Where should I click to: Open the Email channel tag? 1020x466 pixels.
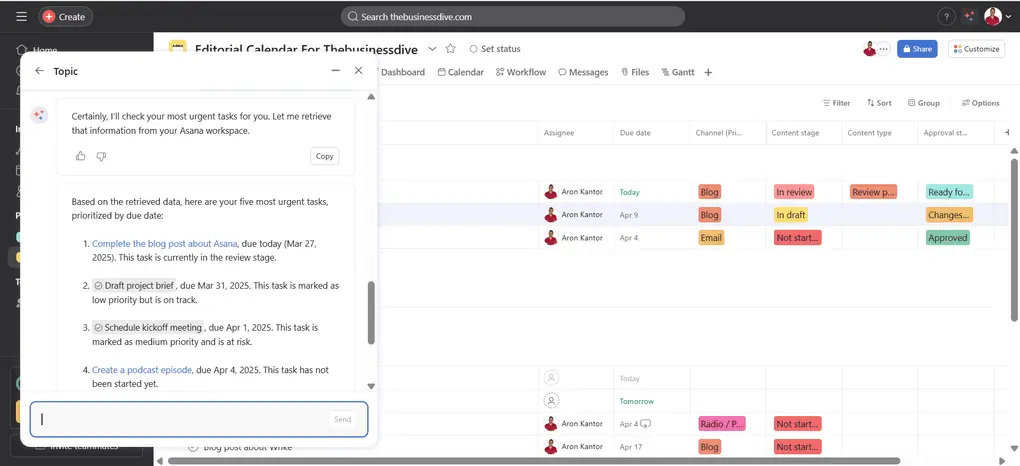711,238
